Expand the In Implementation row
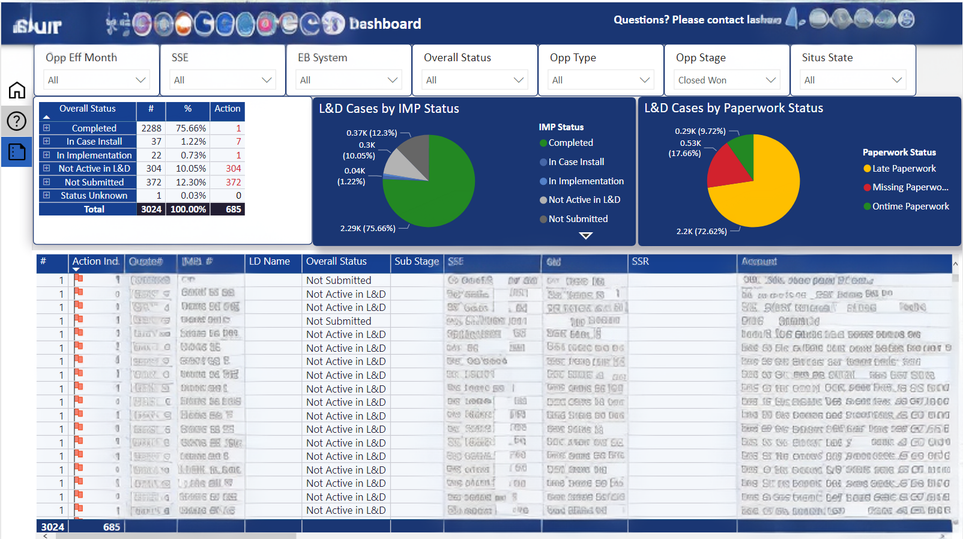 (46, 155)
